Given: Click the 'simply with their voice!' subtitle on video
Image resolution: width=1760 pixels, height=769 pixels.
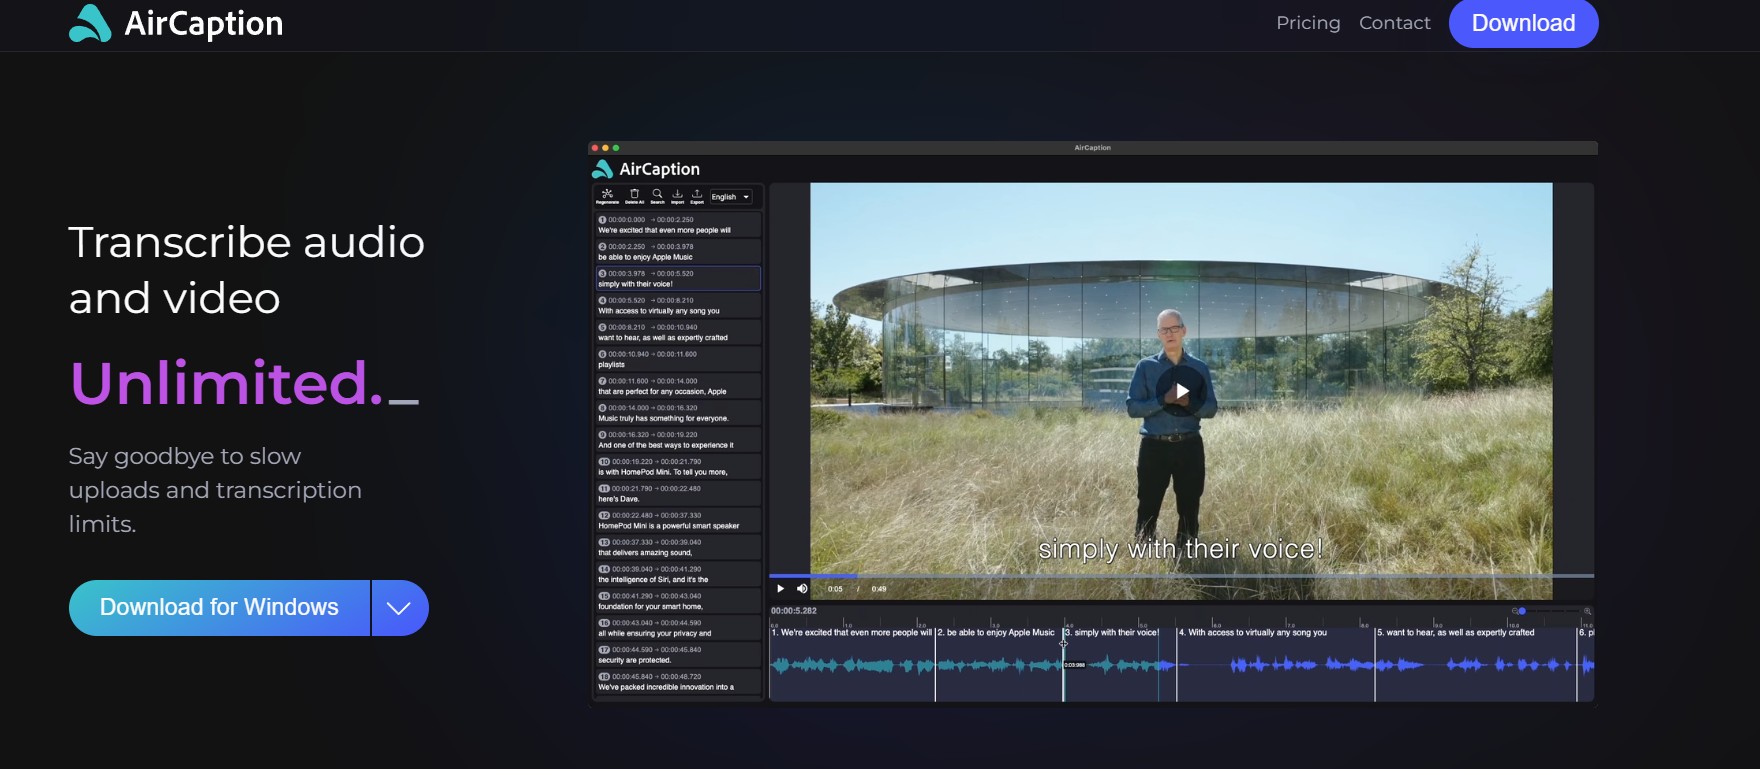Looking at the screenshot, I should coord(1181,549).
